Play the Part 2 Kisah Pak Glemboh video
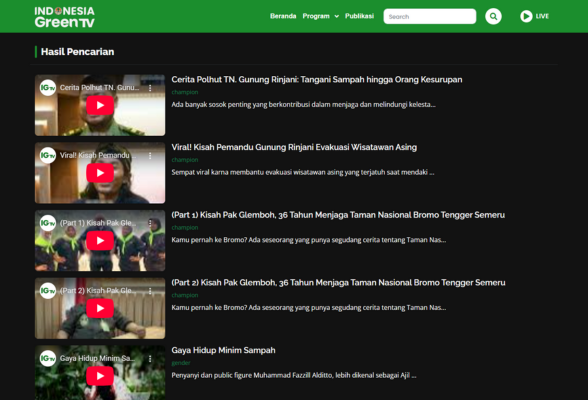The width and height of the screenshot is (588, 400). point(100,308)
